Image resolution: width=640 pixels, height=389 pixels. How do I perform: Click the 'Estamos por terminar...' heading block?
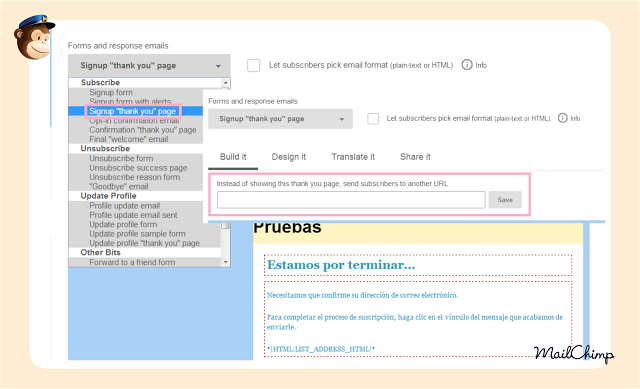(x=418, y=265)
